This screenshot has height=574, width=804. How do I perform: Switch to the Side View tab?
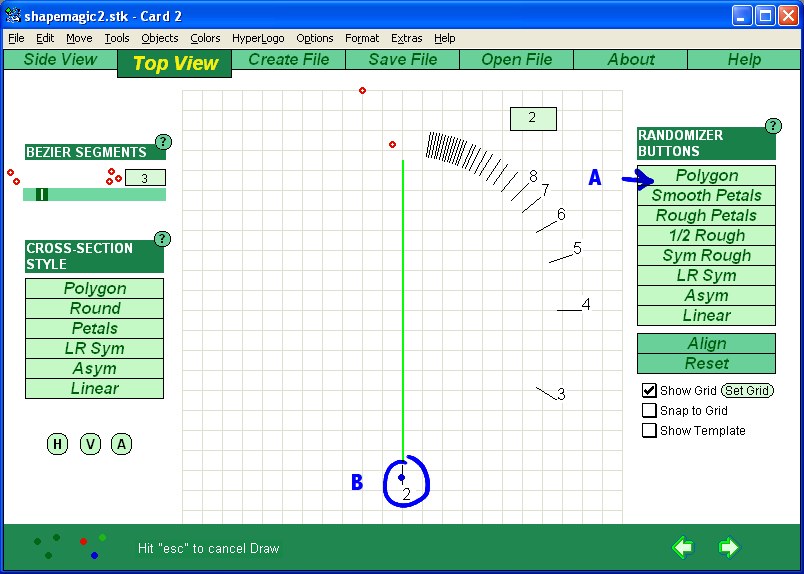60,60
